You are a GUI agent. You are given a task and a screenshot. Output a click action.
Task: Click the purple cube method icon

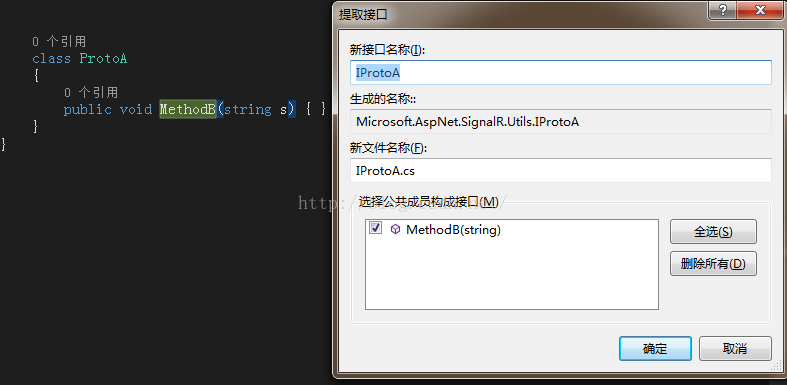point(396,229)
